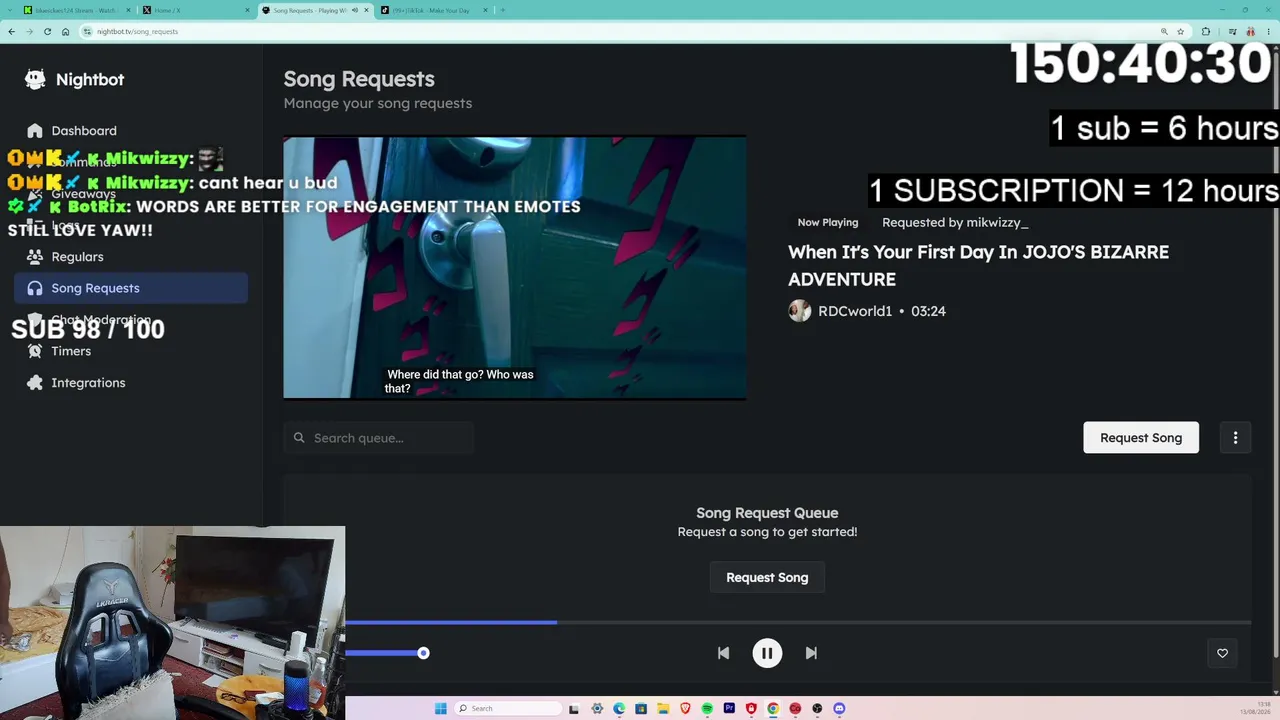Image resolution: width=1280 pixels, height=720 pixels.
Task: Expand the tab search dropdown arrow
Action: point(9,10)
